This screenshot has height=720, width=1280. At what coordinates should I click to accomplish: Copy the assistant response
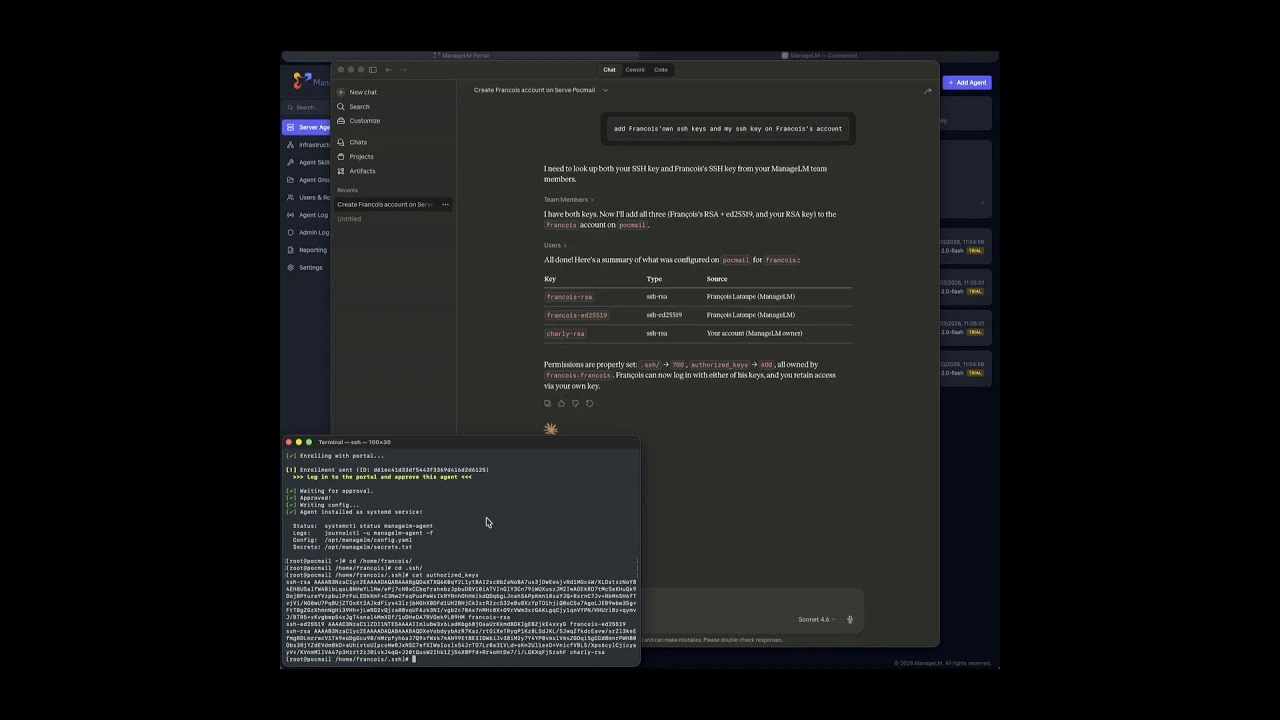coord(547,403)
